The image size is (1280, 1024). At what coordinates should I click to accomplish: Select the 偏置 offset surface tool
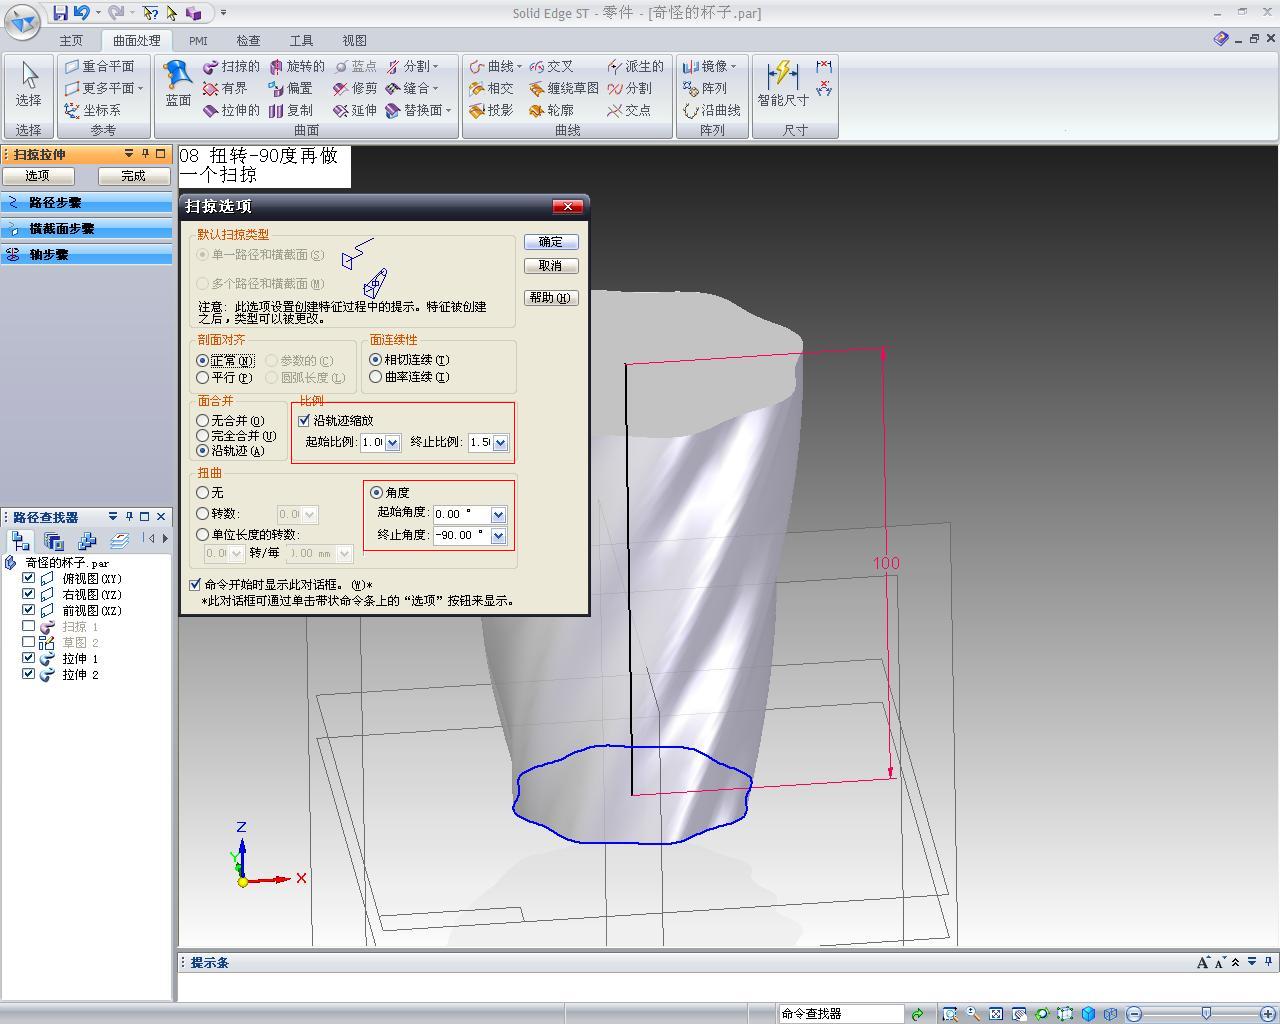click(x=291, y=88)
